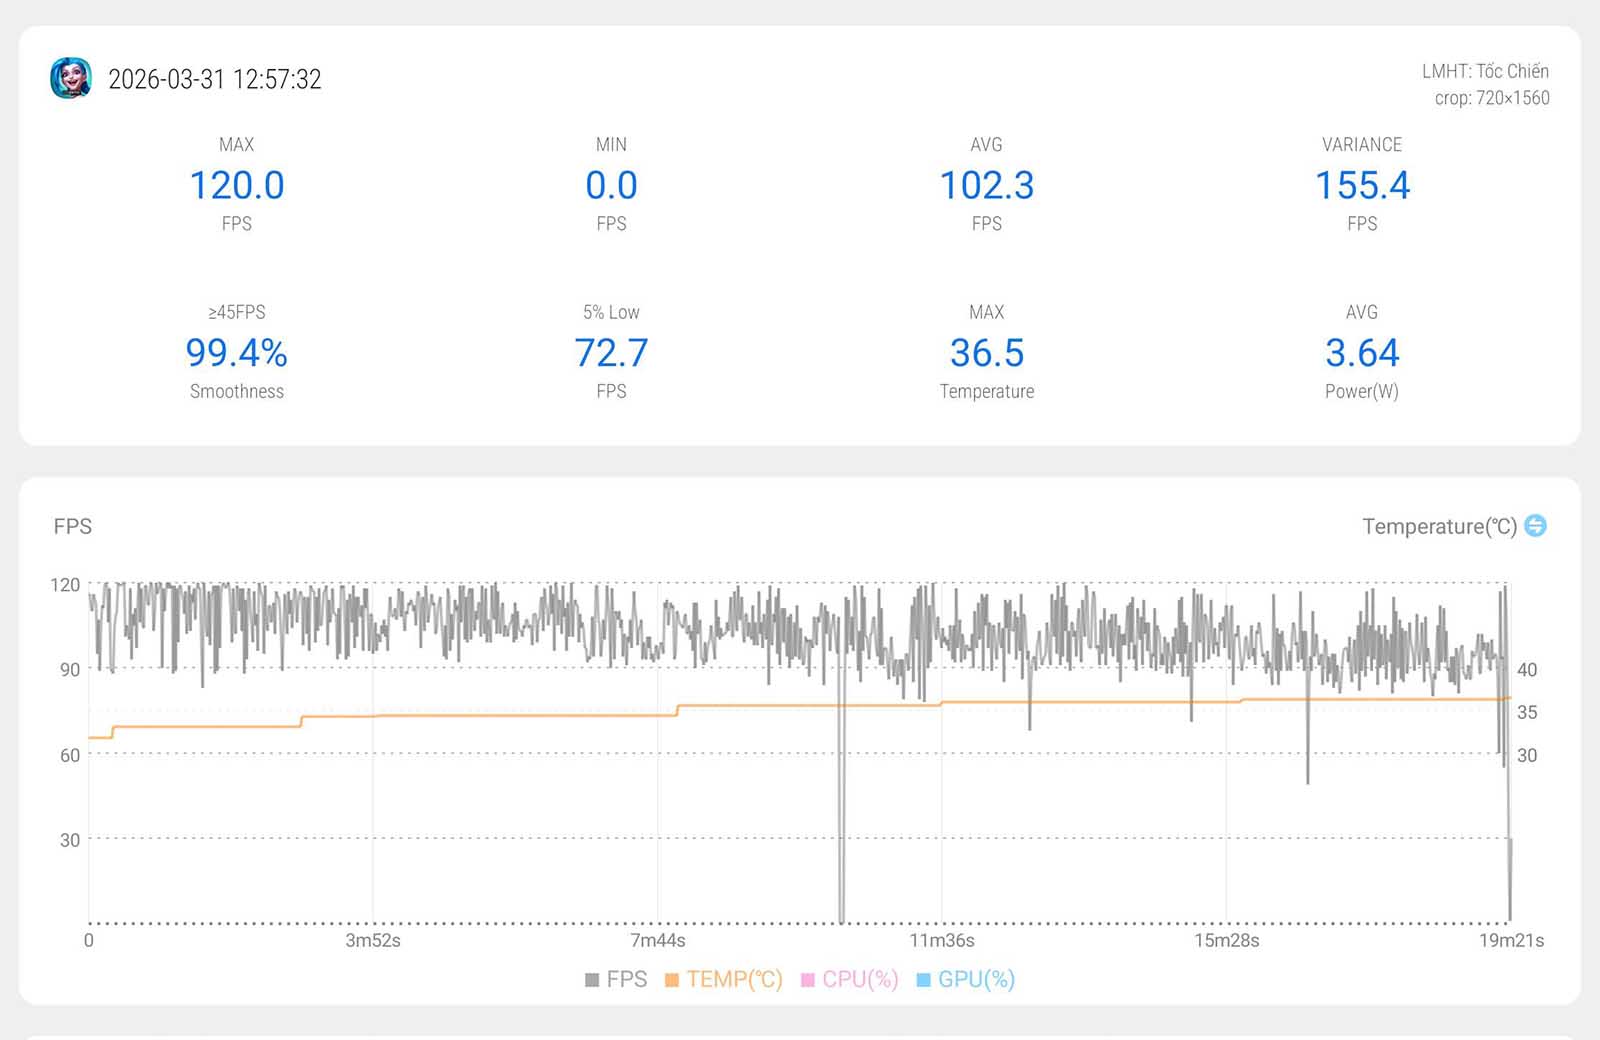This screenshot has width=1600, height=1040.
Task: Click the League of Legends game avatar icon
Action: pyautogui.click(x=71, y=79)
